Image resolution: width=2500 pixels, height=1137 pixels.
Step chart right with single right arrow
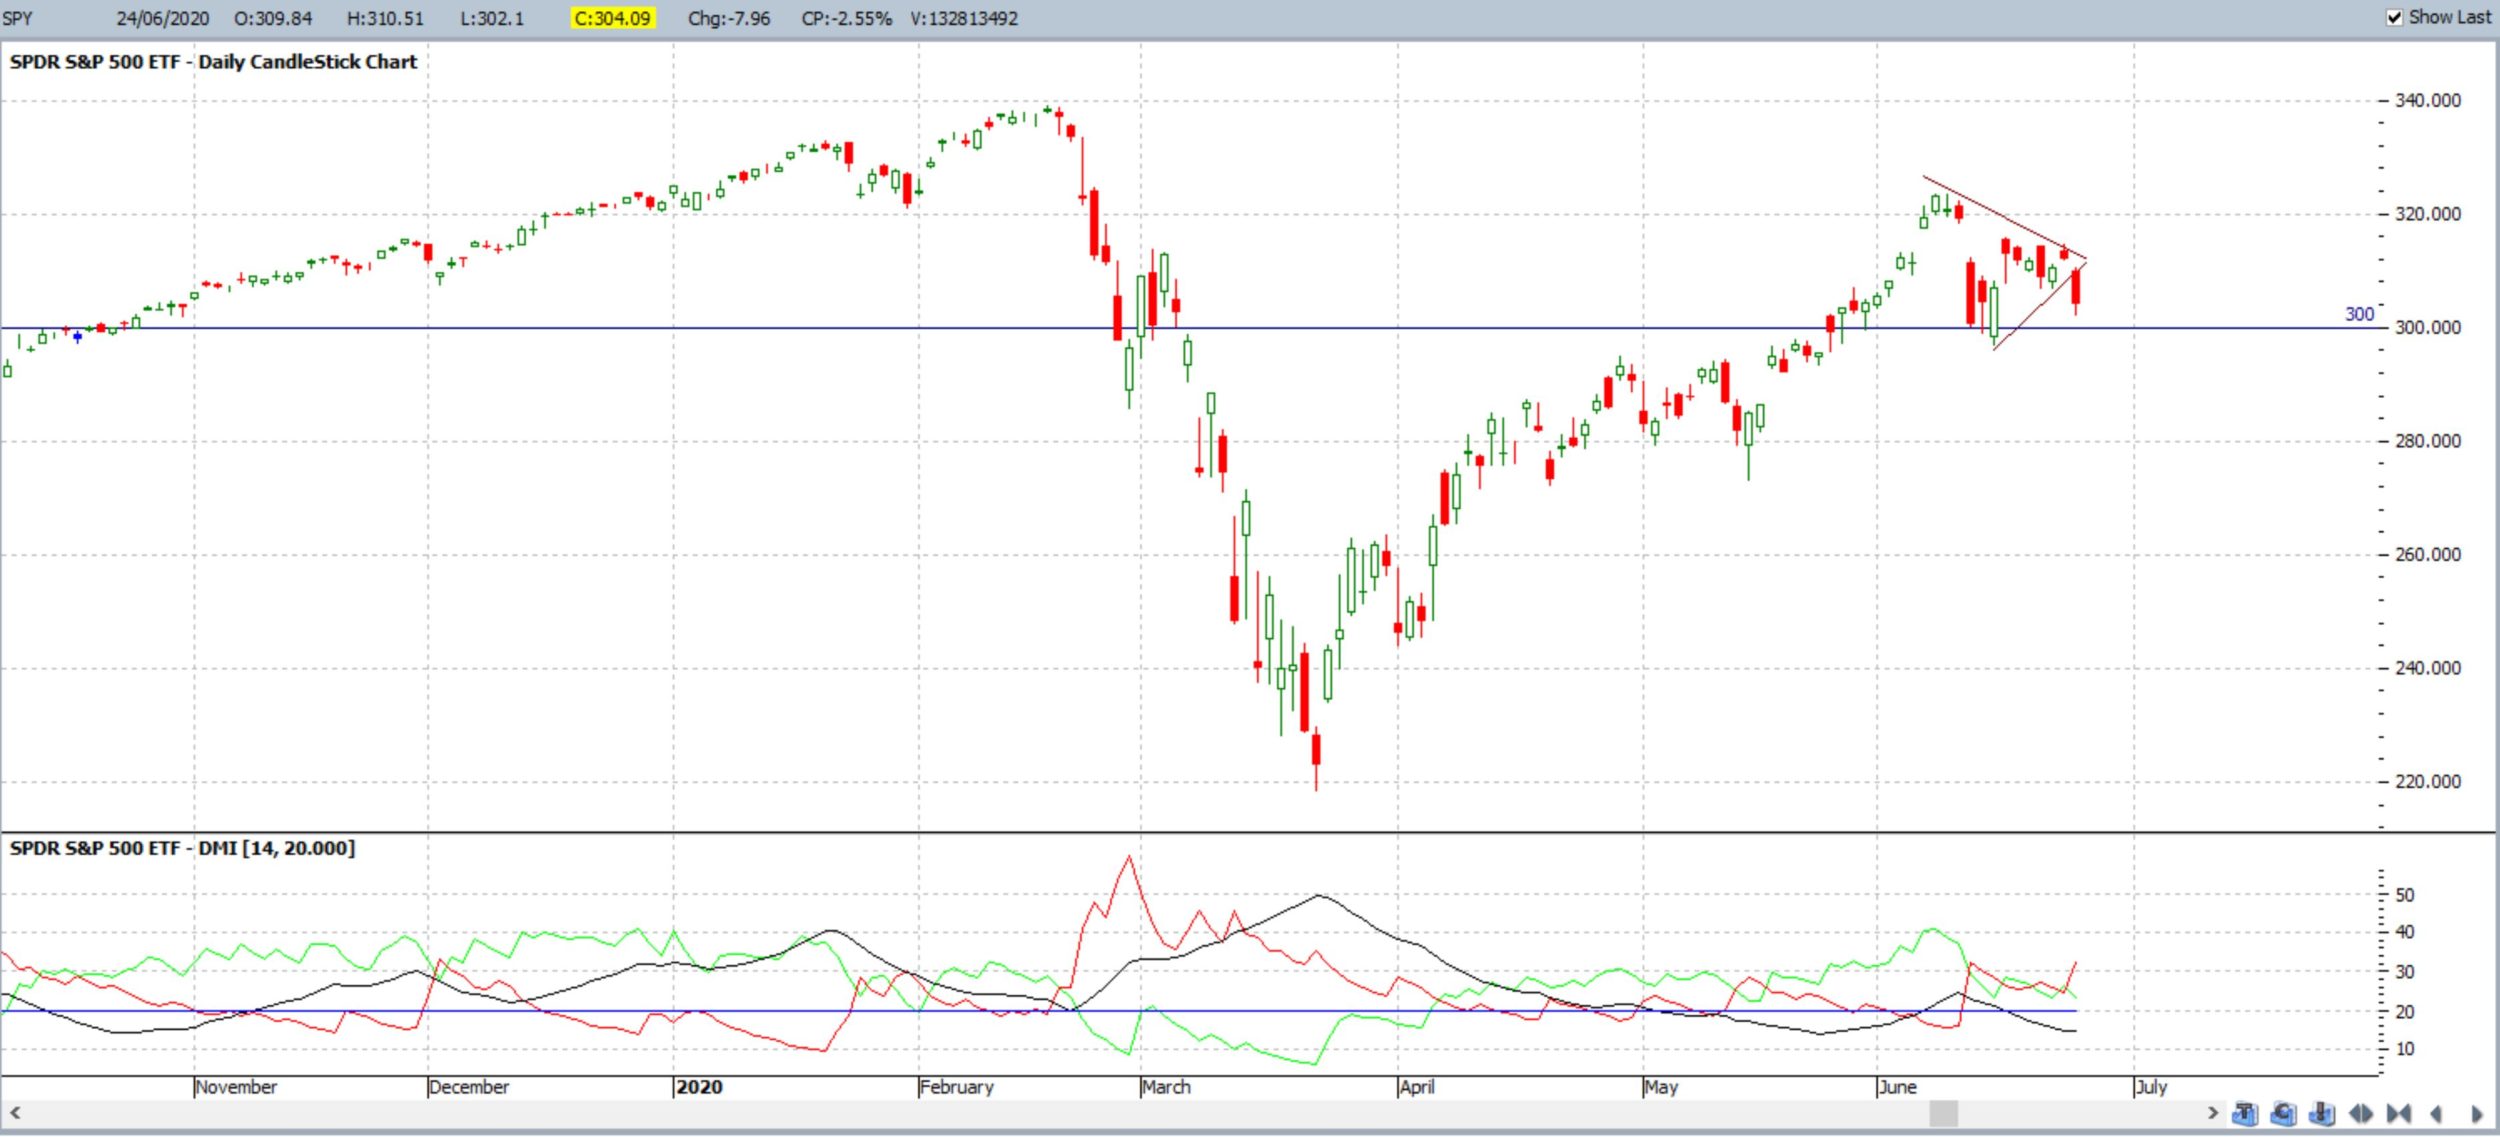(x=2477, y=1113)
